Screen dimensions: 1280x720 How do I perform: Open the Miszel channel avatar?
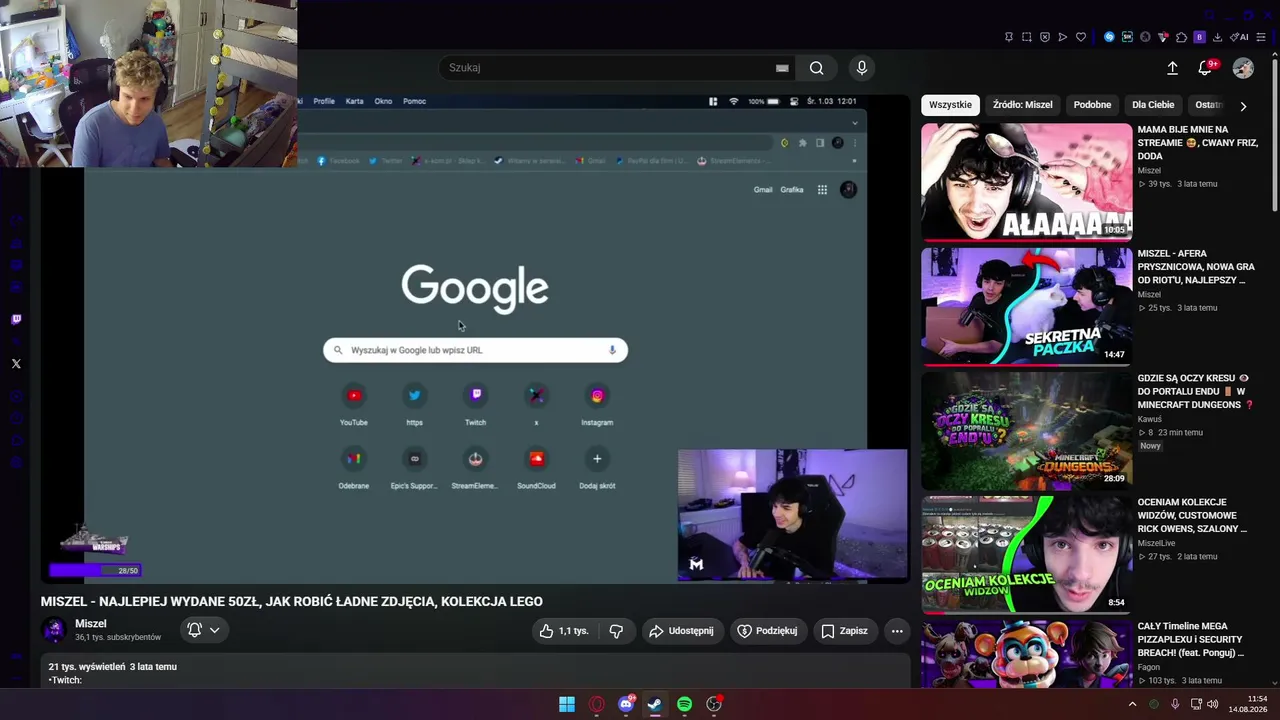pyautogui.click(x=54, y=630)
